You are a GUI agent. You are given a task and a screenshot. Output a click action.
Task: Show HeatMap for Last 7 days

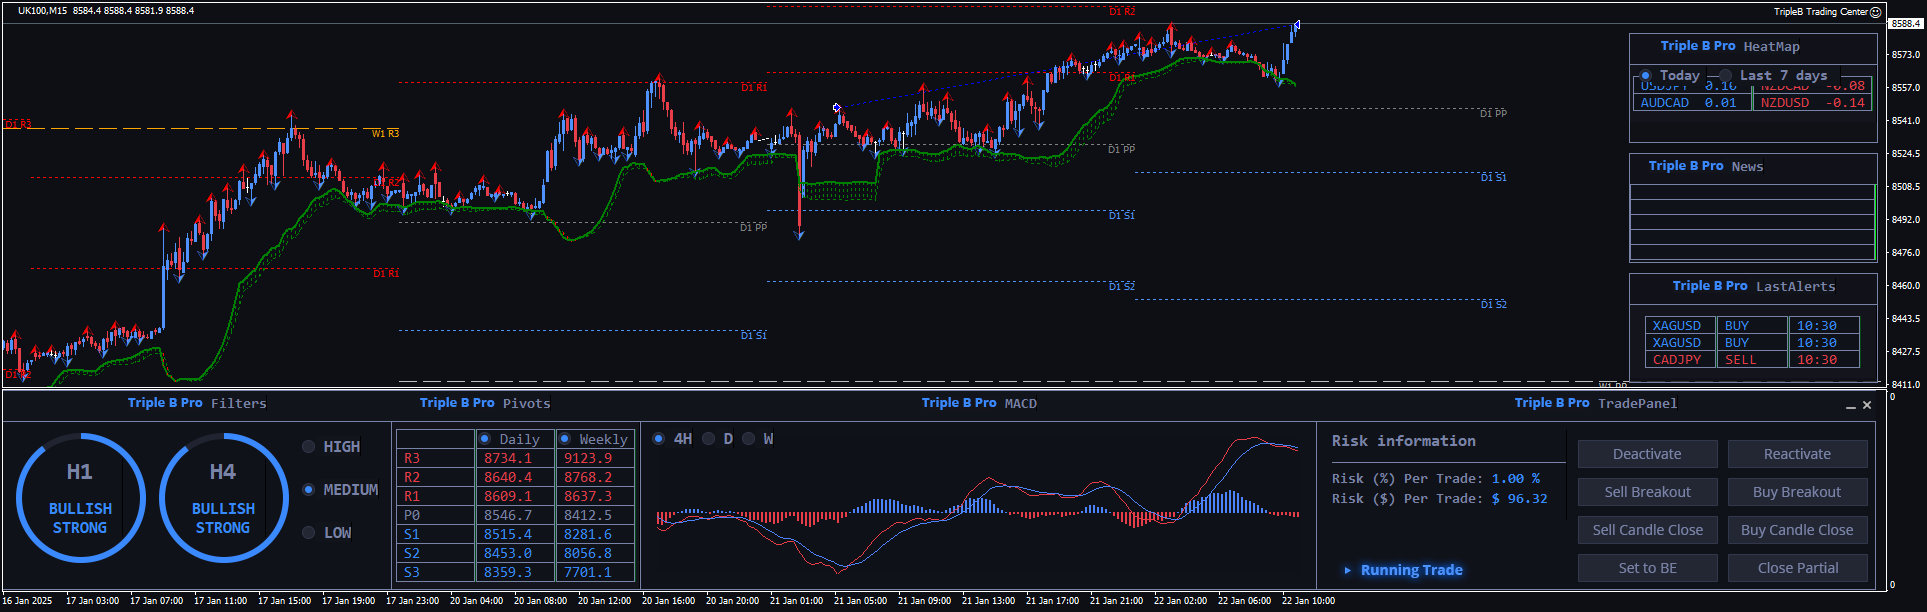coord(1726,76)
